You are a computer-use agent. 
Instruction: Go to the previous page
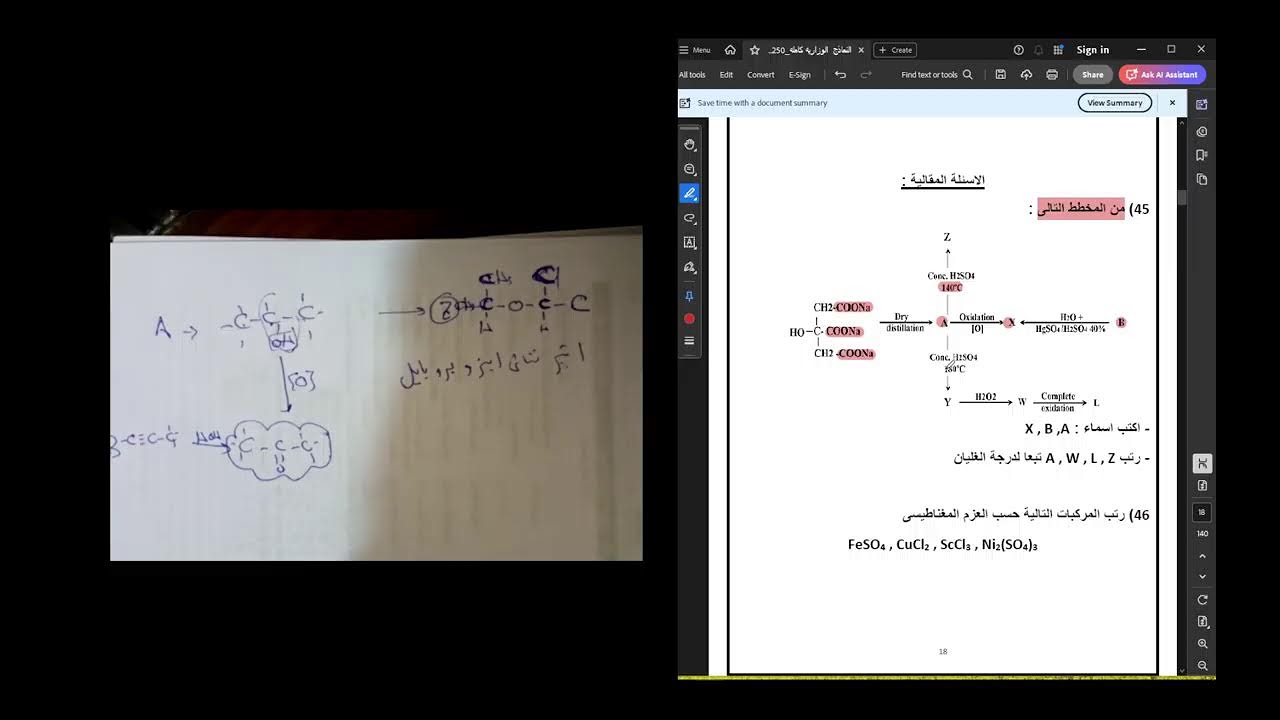pos(1202,556)
